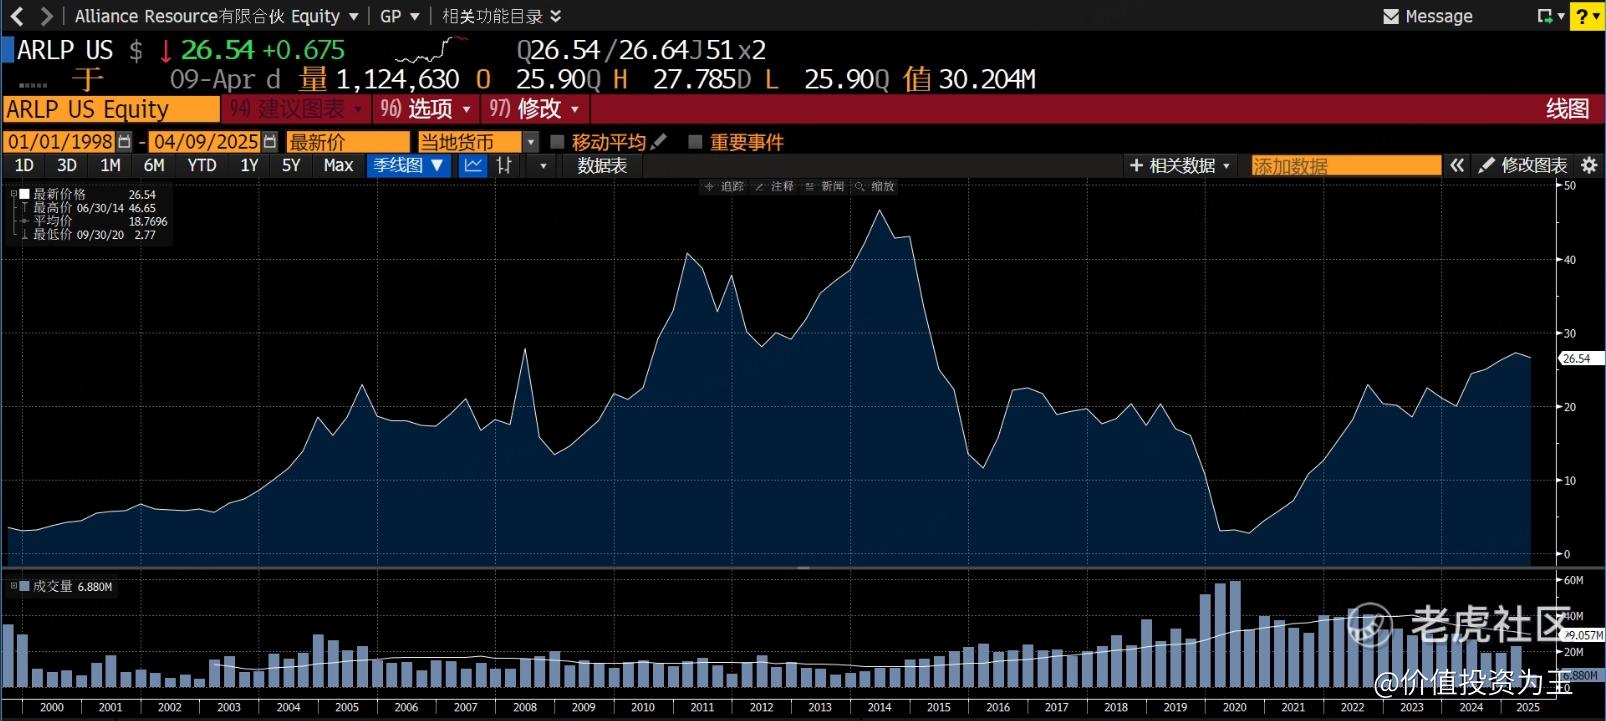This screenshot has height=721, width=1606.
Task: Select the YTD range tab
Action: [202, 165]
